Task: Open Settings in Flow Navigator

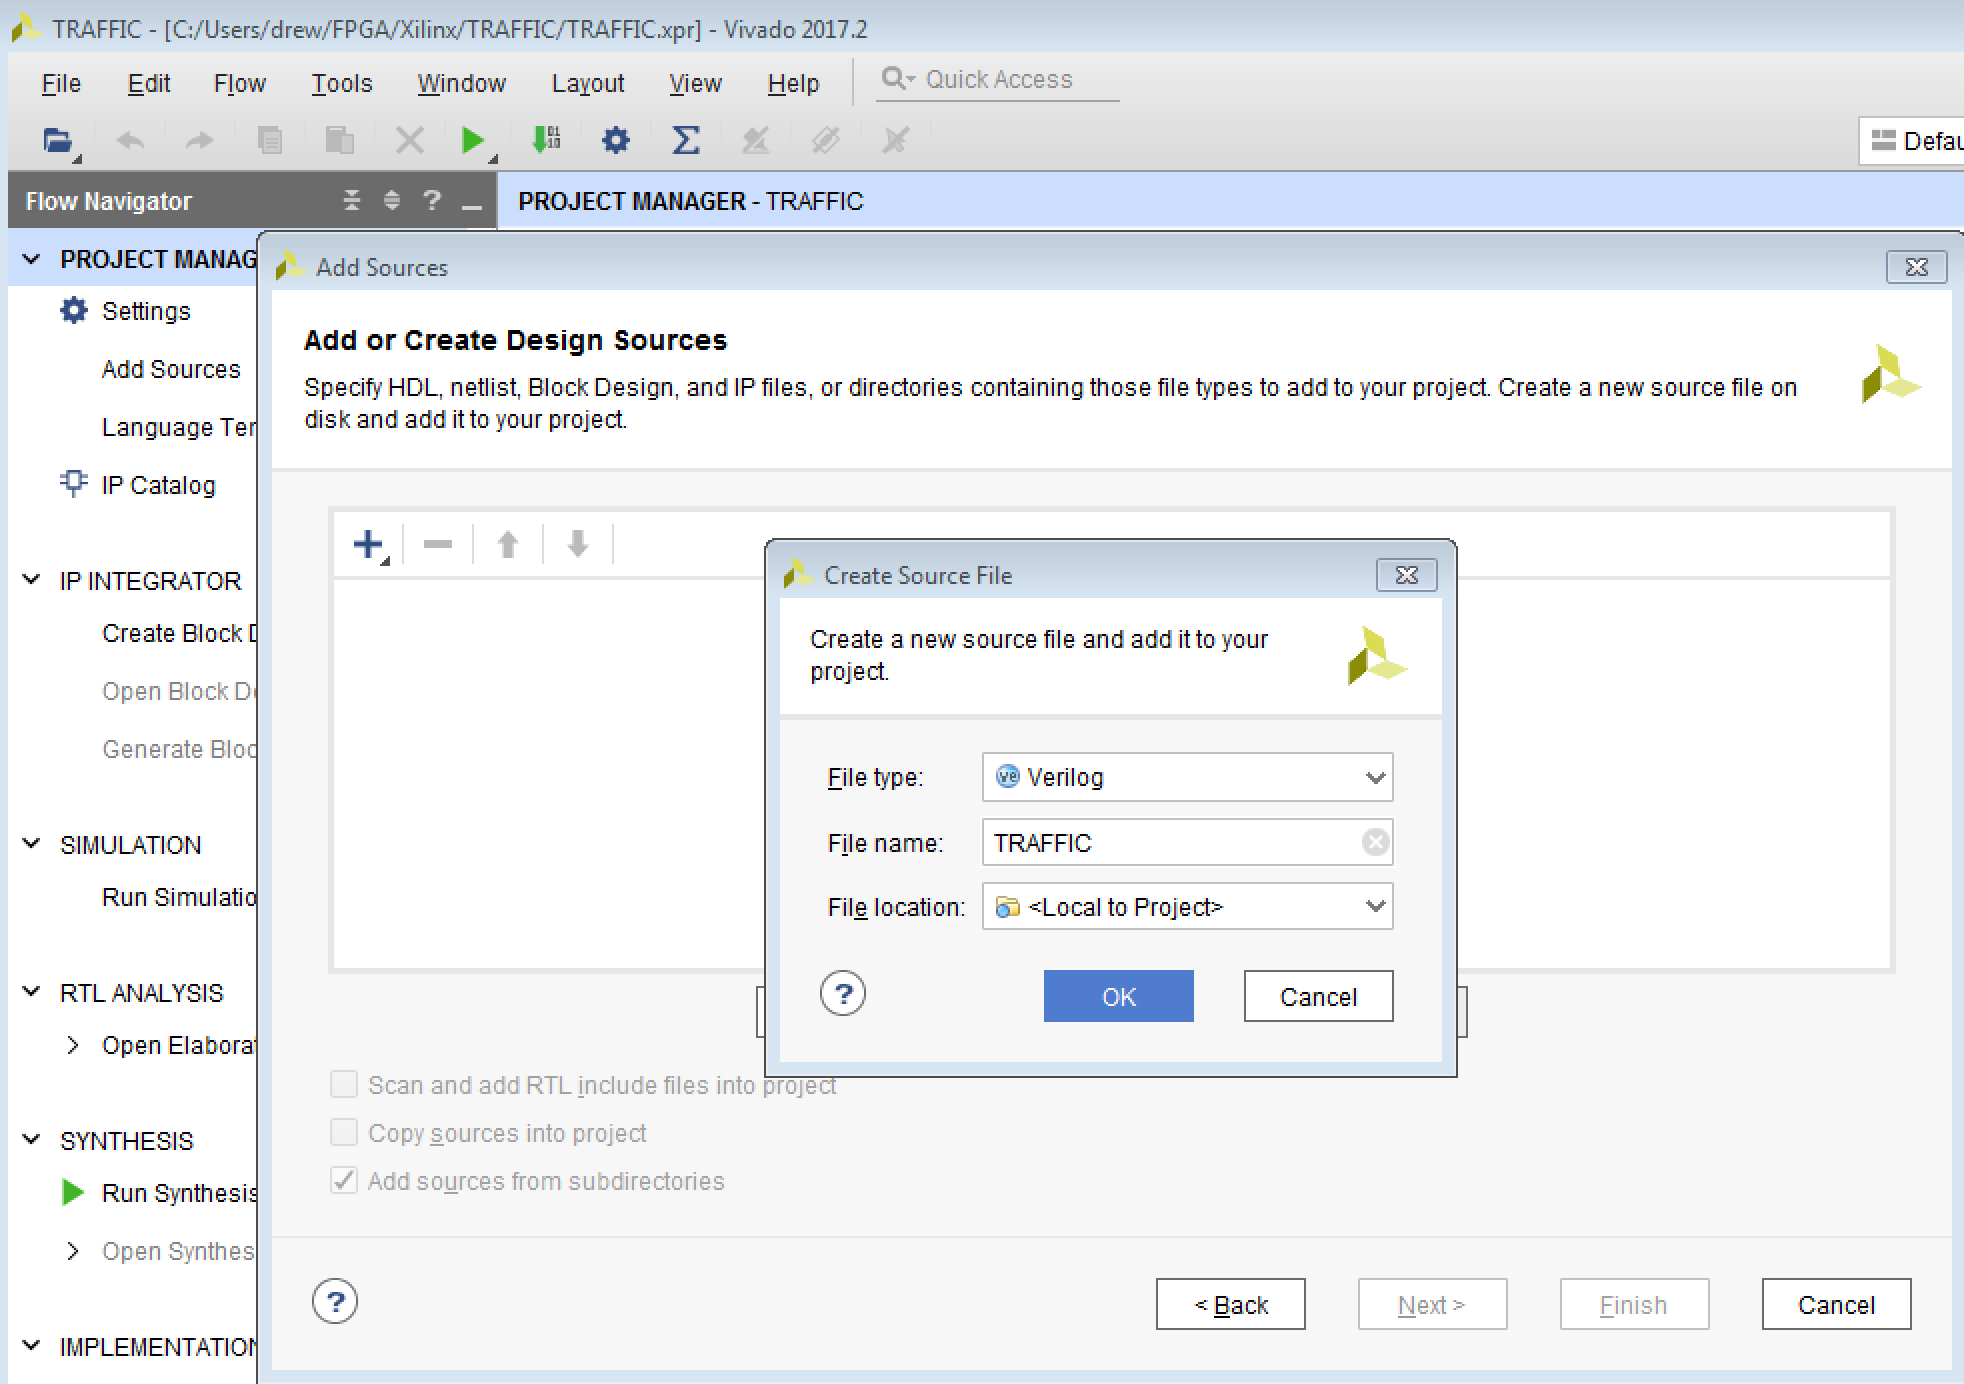Action: tap(146, 311)
